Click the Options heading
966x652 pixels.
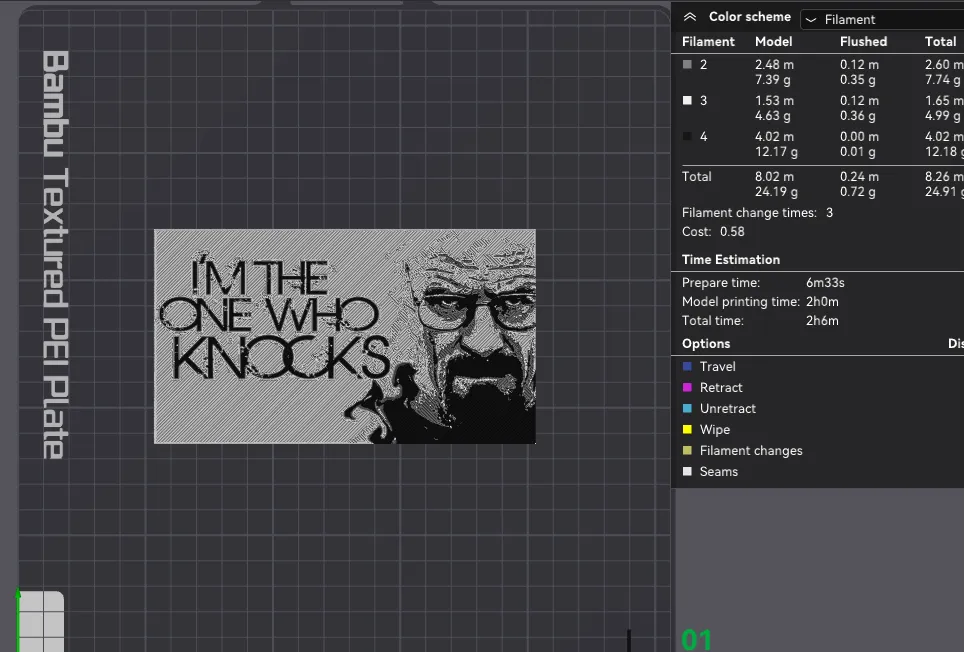point(706,344)
